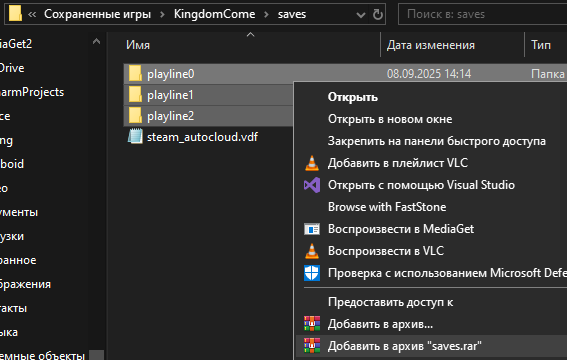Expand the address bar history dropdown
The height and width of the screenshot is (360, 567).
[x=361, y=15]
